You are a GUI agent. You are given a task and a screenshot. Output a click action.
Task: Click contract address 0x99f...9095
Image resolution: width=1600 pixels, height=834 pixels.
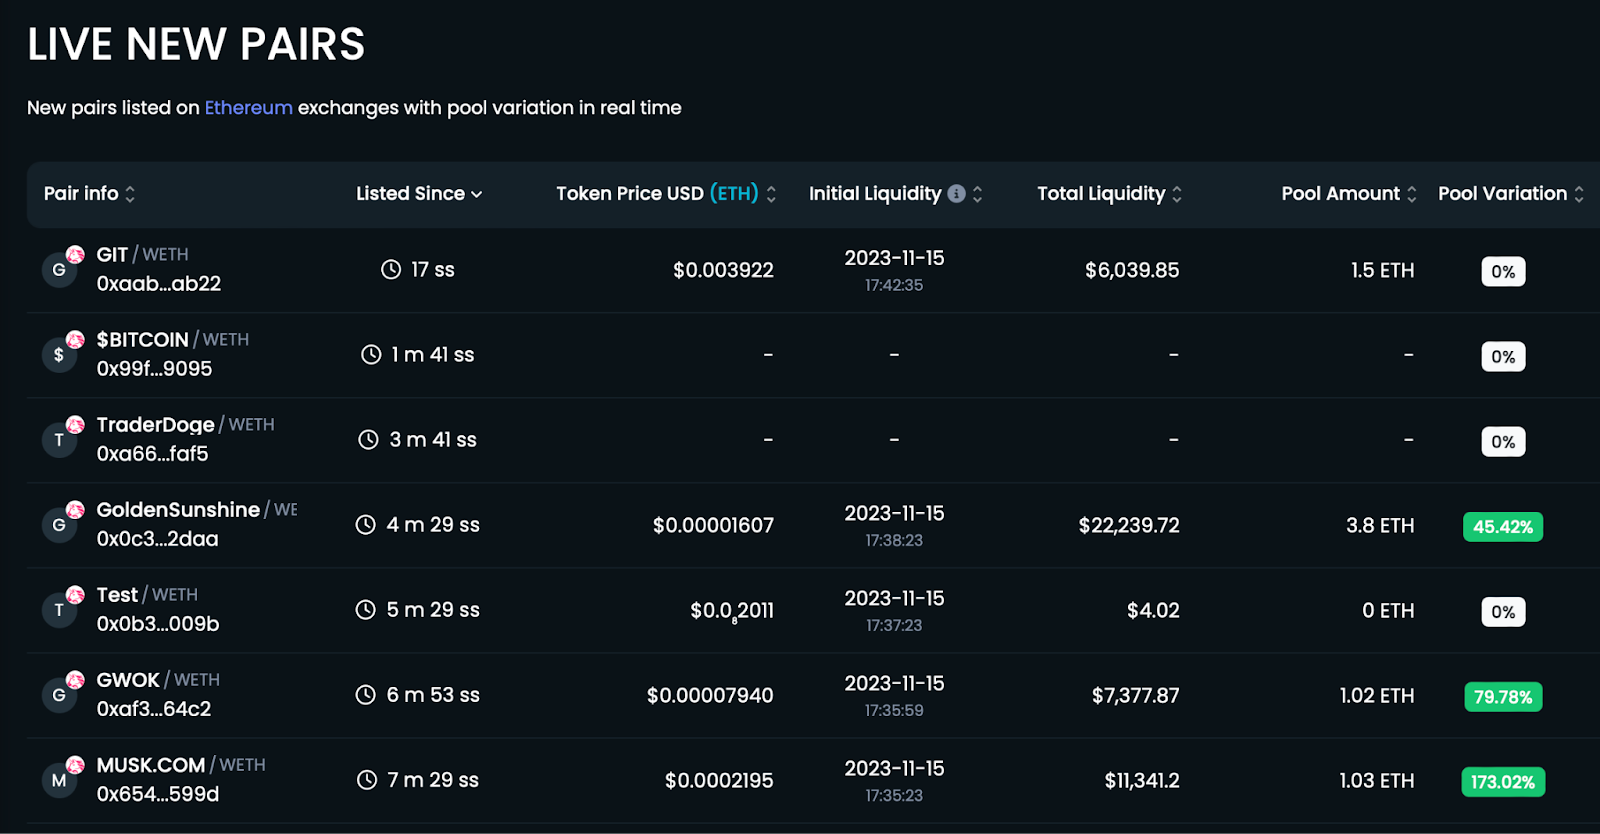154,369
